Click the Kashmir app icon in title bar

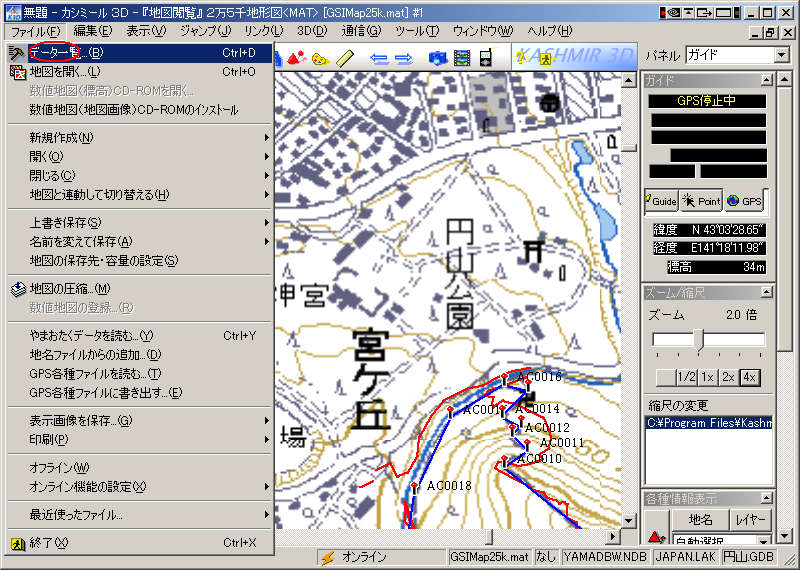pos(13,13)
